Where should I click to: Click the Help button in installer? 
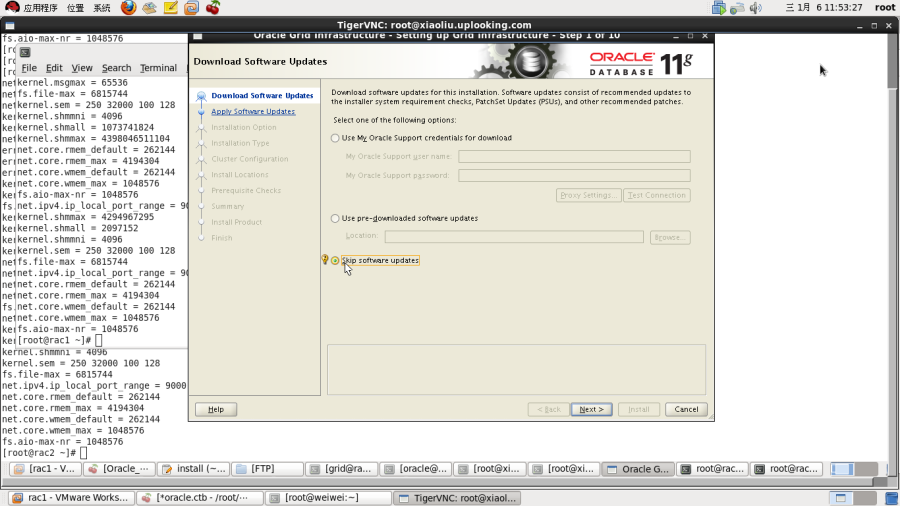[x=216, y=410]
